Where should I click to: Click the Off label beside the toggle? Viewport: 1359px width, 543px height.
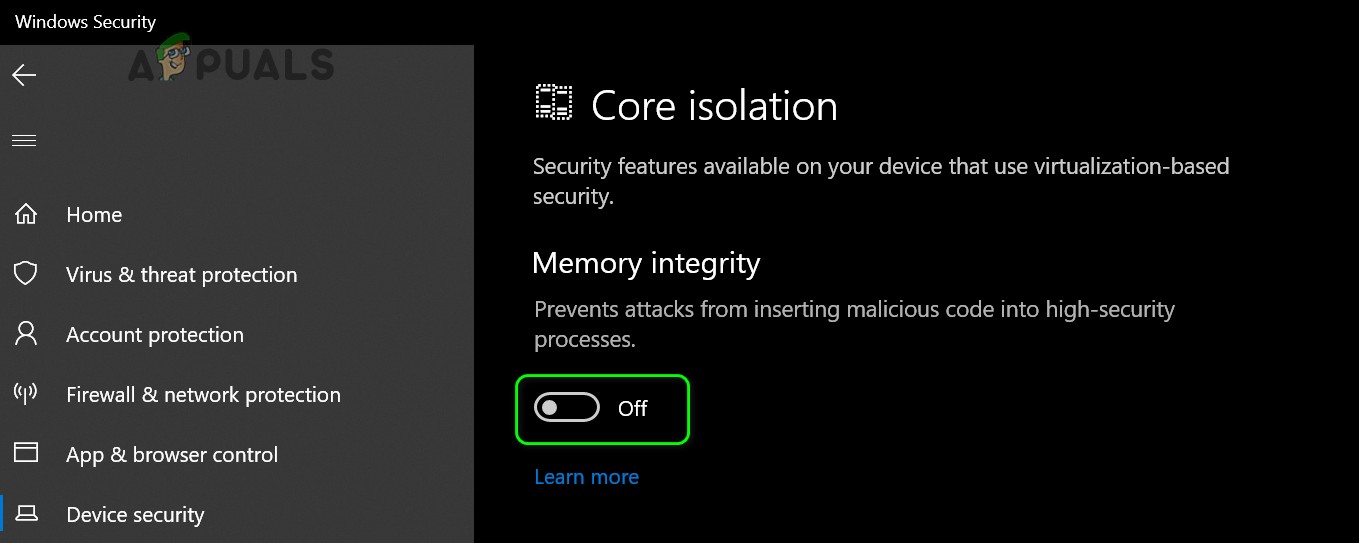click(633, 408)
